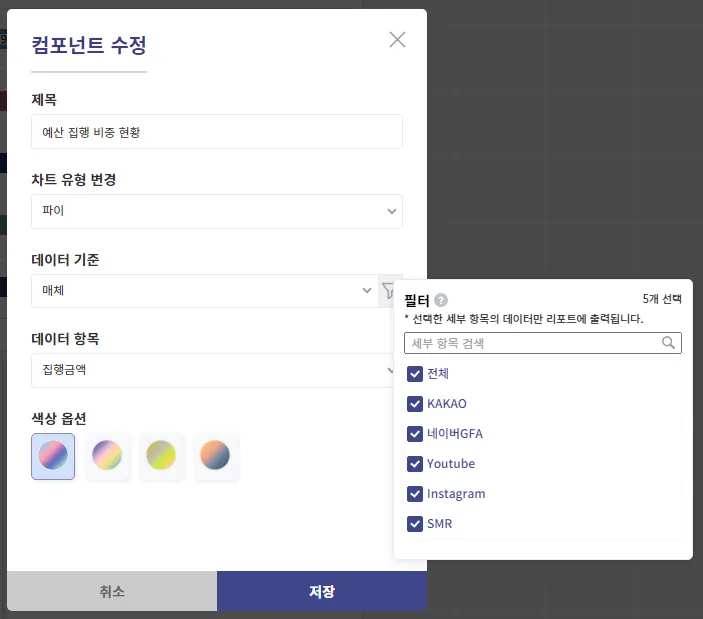This screenshot has width=703, height=619.
Task: Close the 컴포넌트 수정 dialog
Action: (397, 39)
